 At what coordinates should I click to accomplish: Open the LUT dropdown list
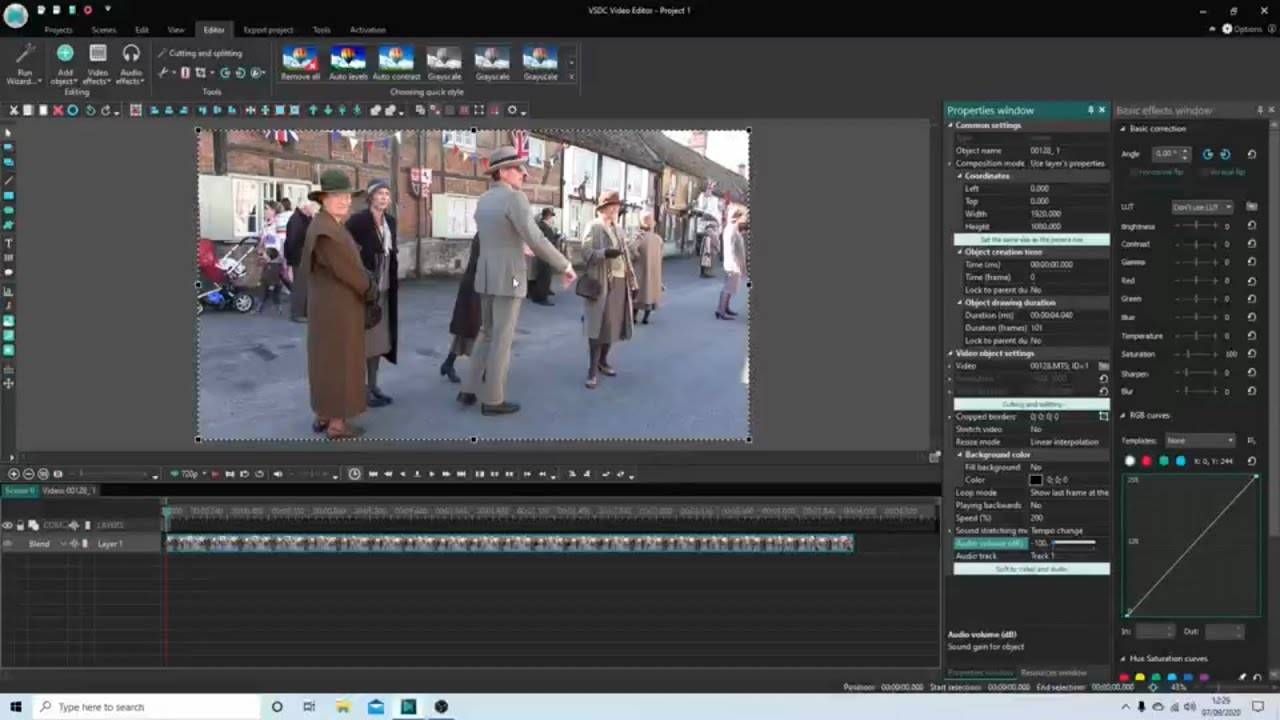coord(1202,207)
